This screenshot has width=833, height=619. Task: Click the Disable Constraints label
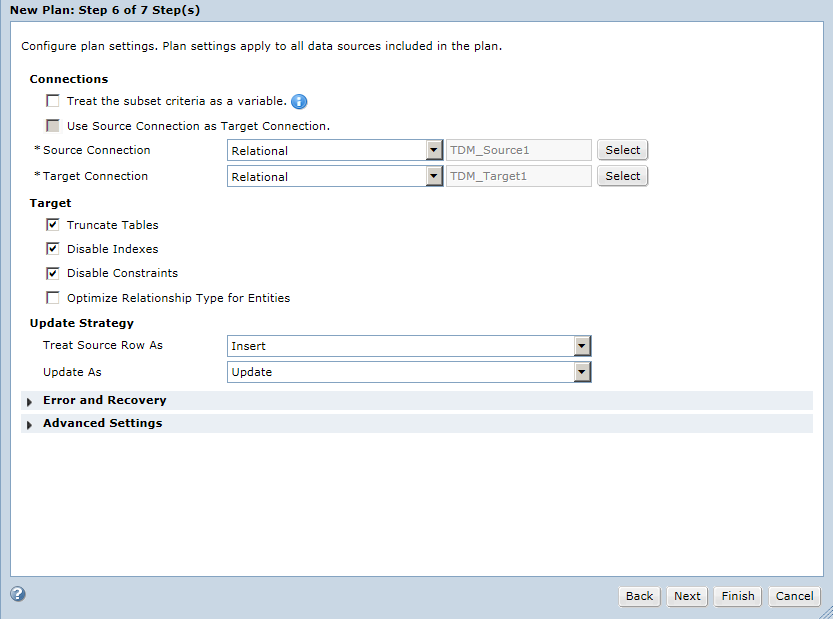coord(122,273)
